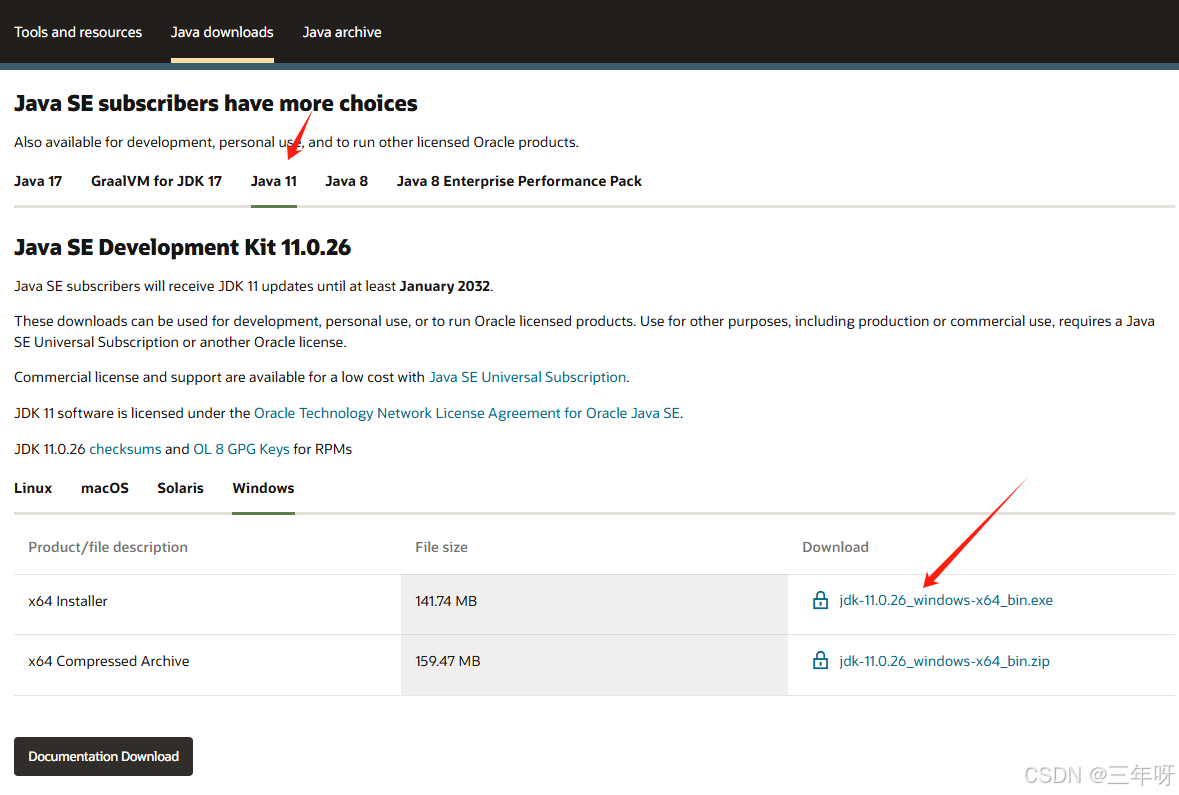Click lock icon beside the .exe download

coord(820,600)
